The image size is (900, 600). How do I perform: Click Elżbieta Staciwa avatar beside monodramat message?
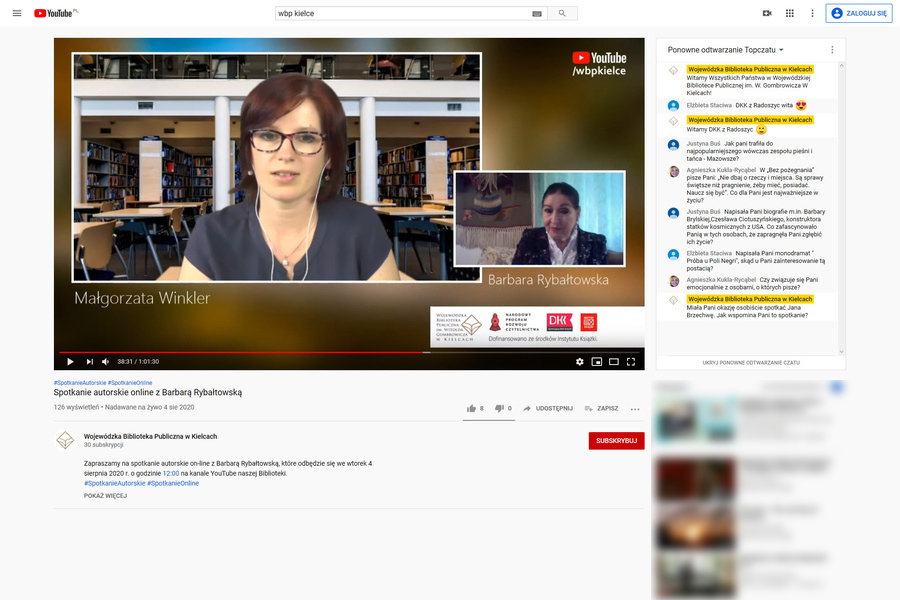pyautogui.click(x=674, y=254)
